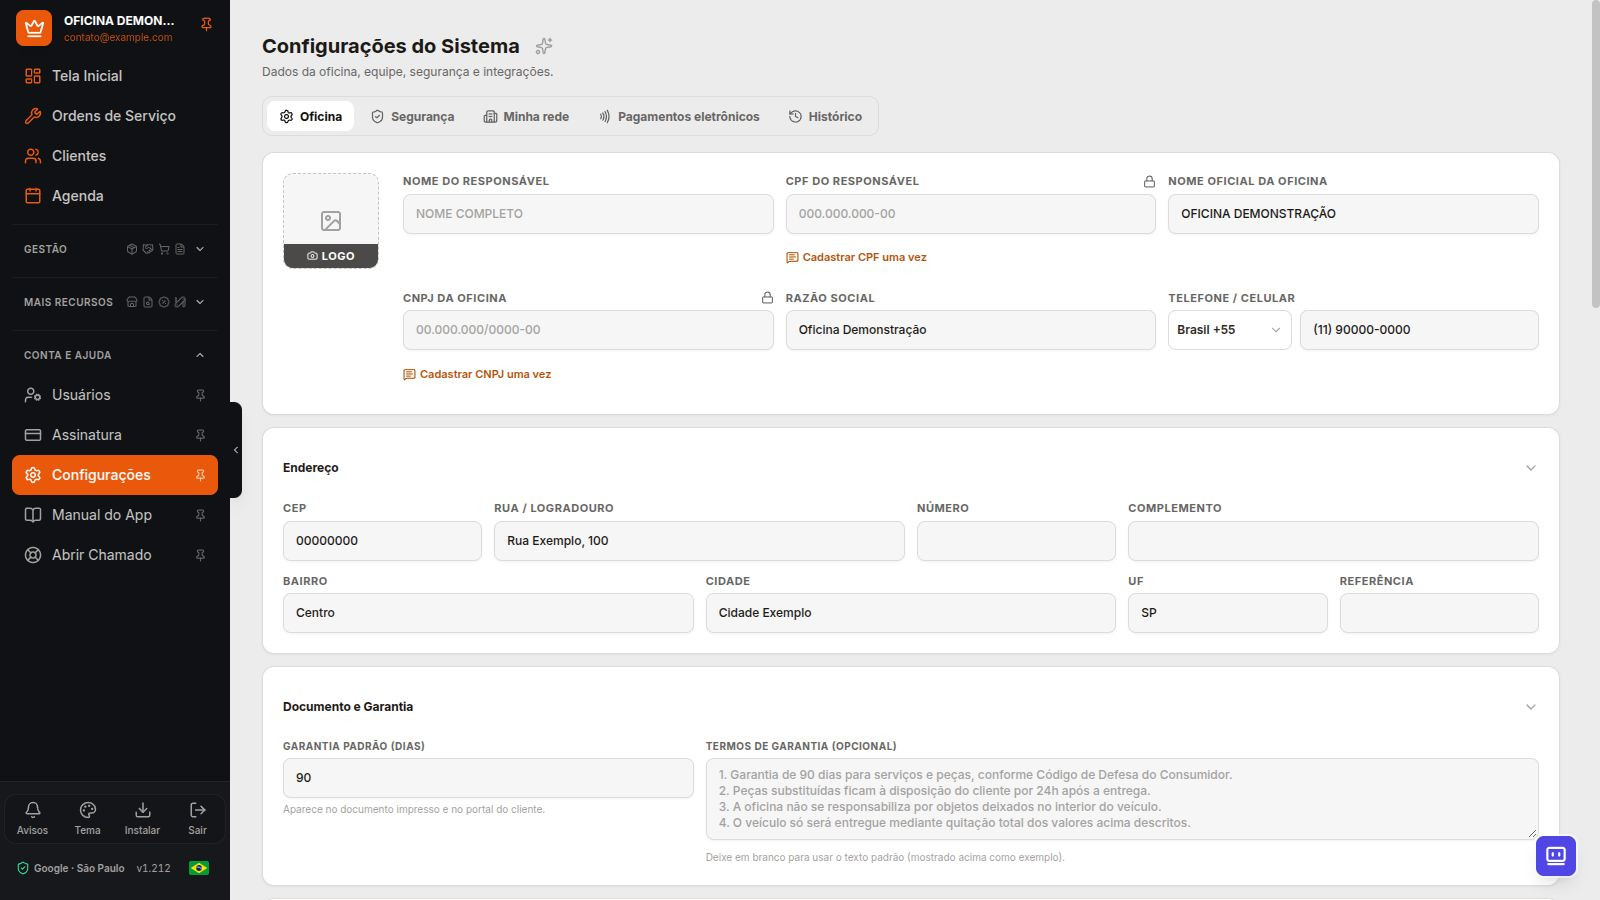Expand the MAIS RECURSOS sidebar section

[x=115, y=302]
